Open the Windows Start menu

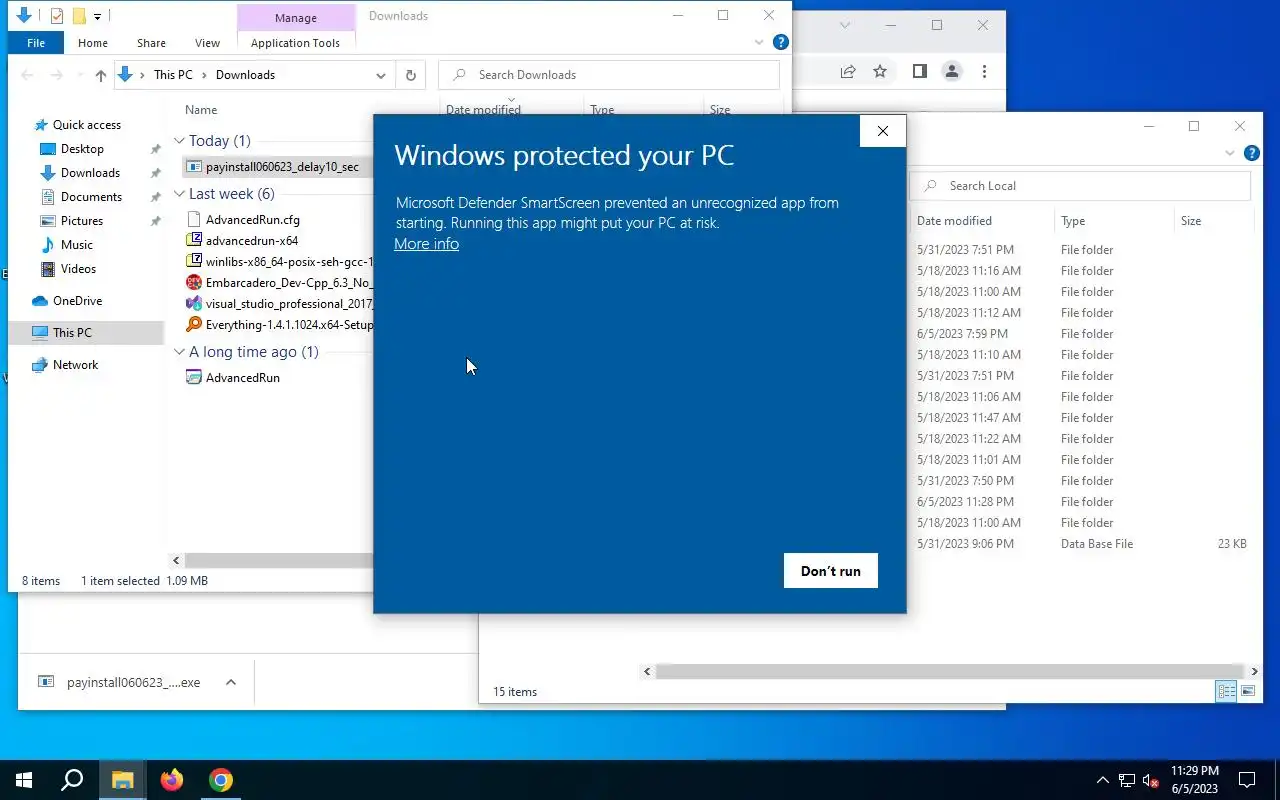[x=24, y=780]
